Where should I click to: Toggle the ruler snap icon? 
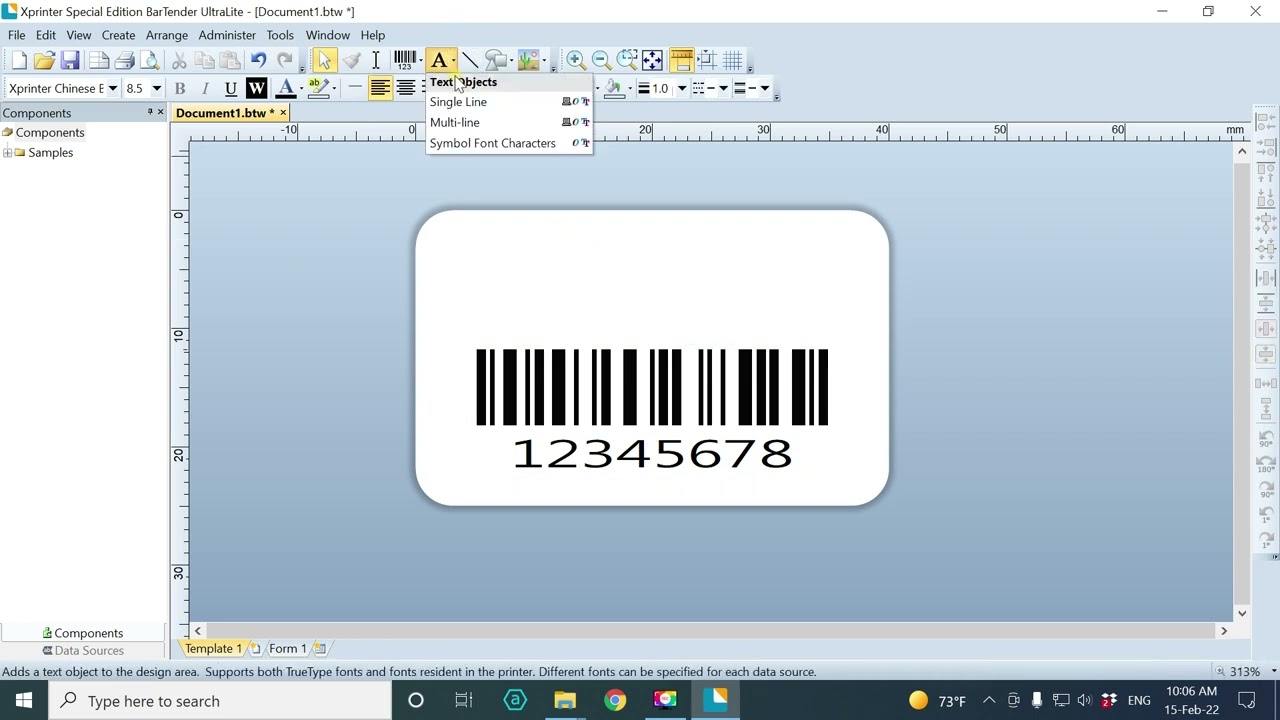681,61
